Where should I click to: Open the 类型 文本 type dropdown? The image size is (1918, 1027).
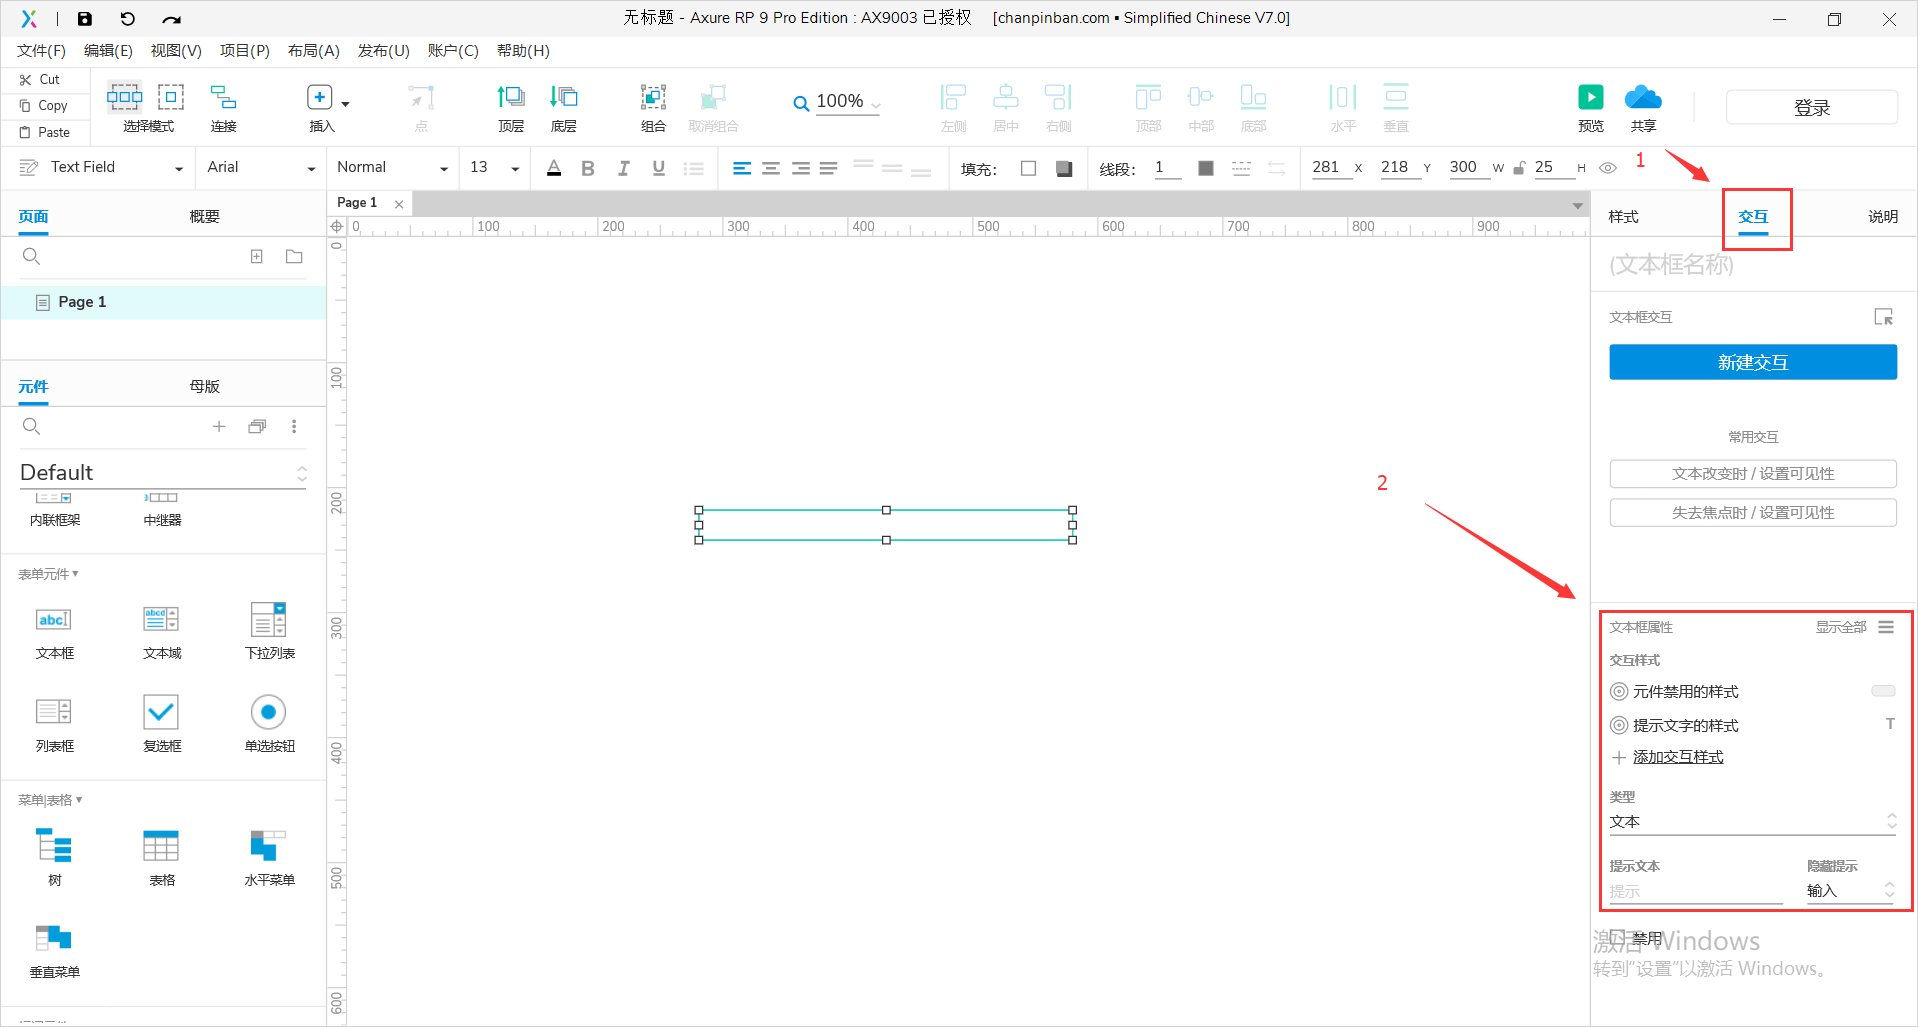point(1752,822)
